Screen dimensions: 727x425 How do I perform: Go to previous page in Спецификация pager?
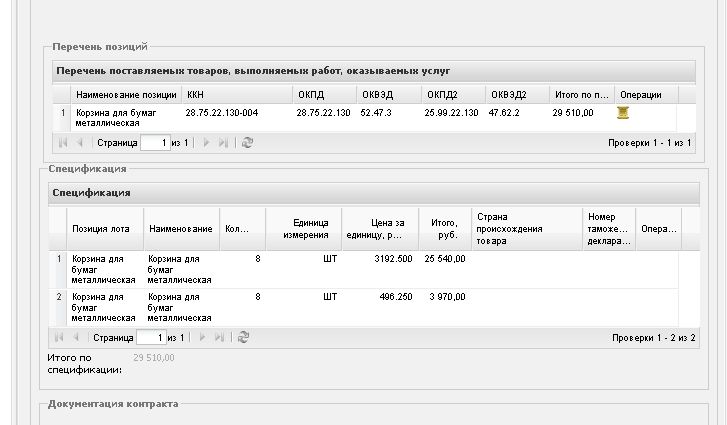click(76, 337)
